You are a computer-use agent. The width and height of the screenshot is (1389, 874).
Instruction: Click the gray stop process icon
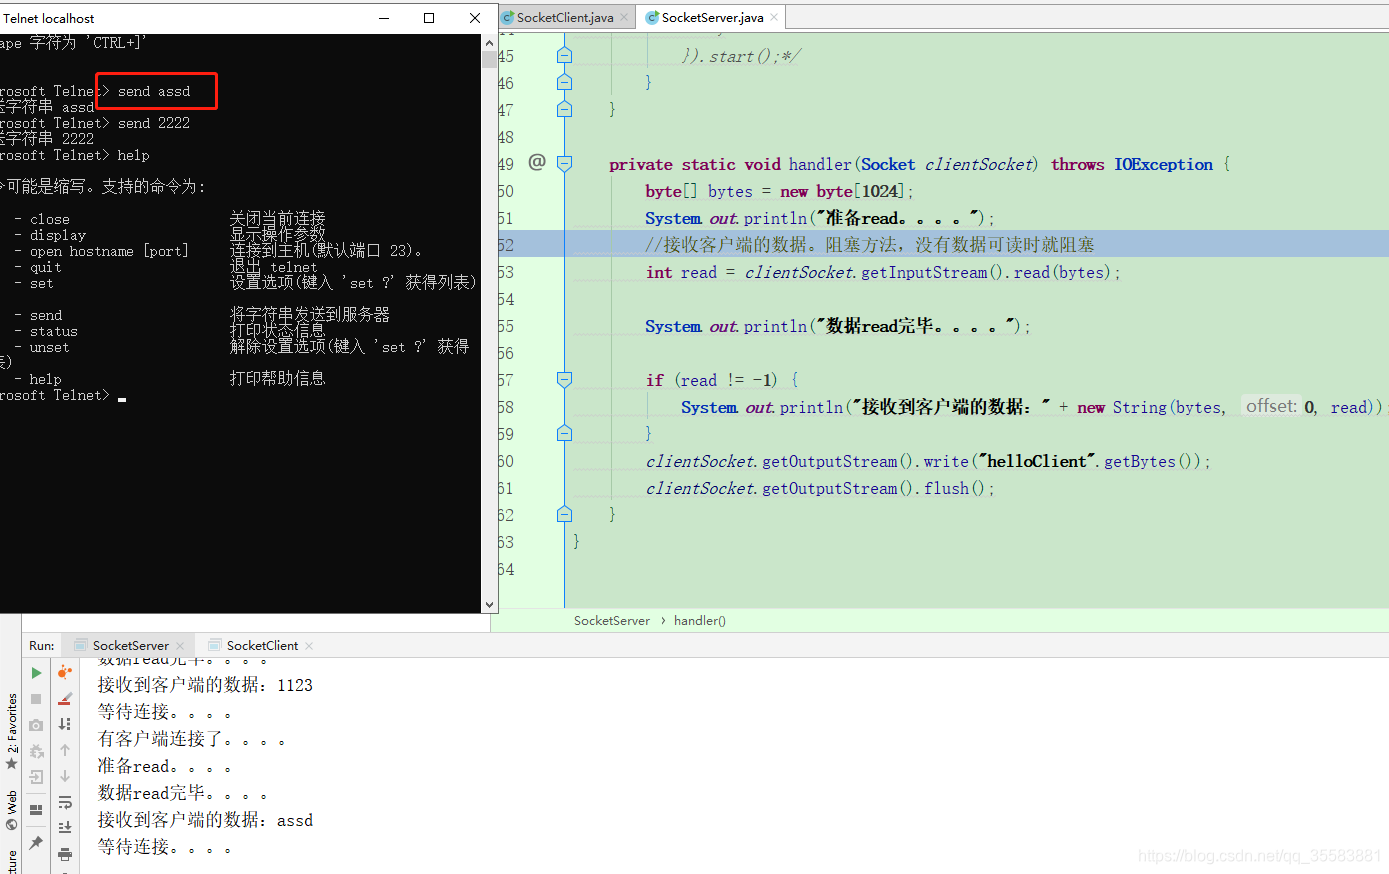pyautogui.click(x=36, y=699)
